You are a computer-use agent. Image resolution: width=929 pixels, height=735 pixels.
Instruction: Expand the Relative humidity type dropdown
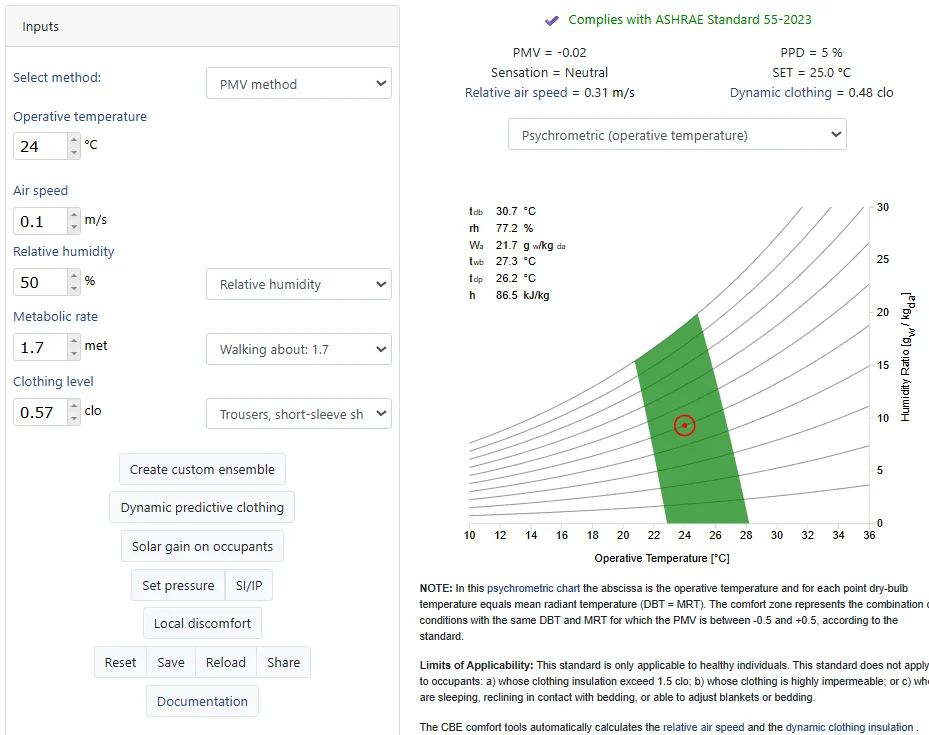tap(299, 284)
